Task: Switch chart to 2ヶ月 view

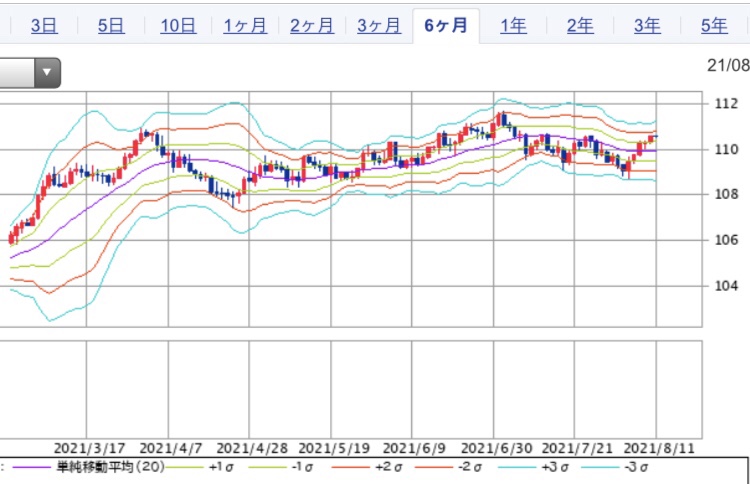Action: (312, 26)
